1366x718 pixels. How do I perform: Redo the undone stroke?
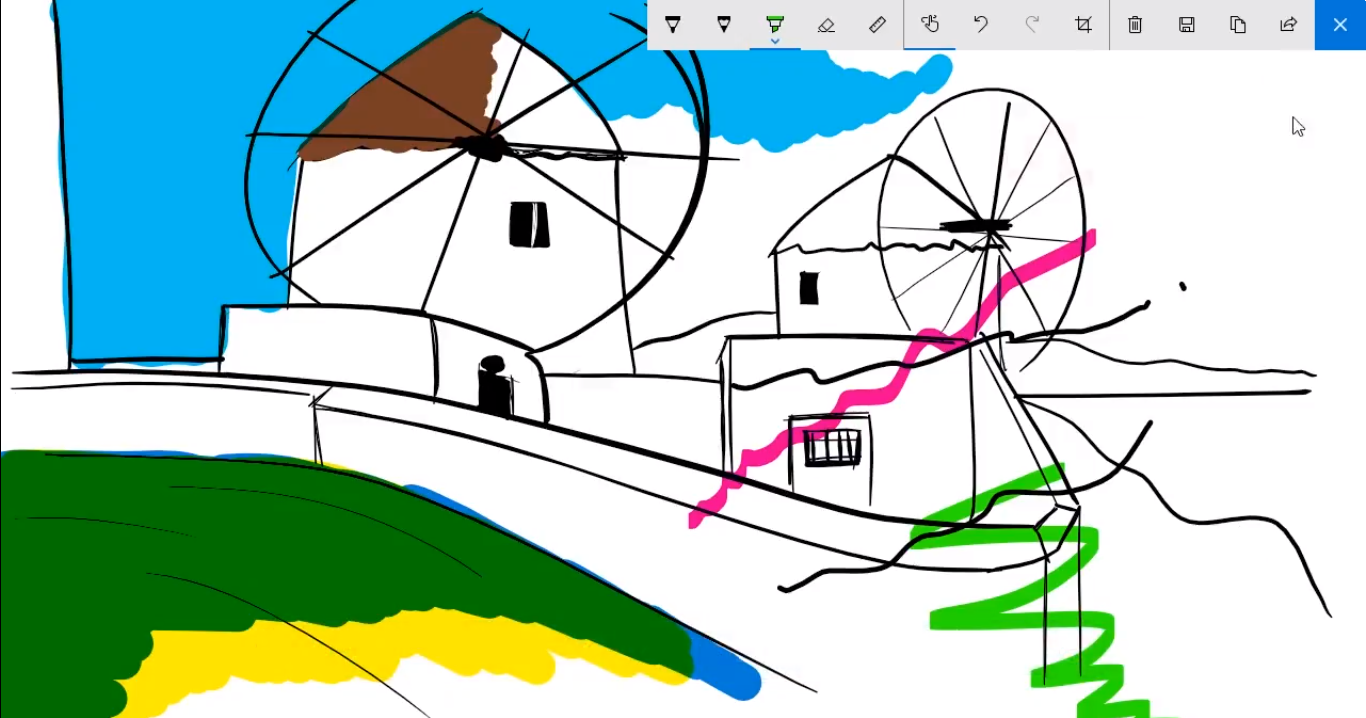[x=1032, y=25]
